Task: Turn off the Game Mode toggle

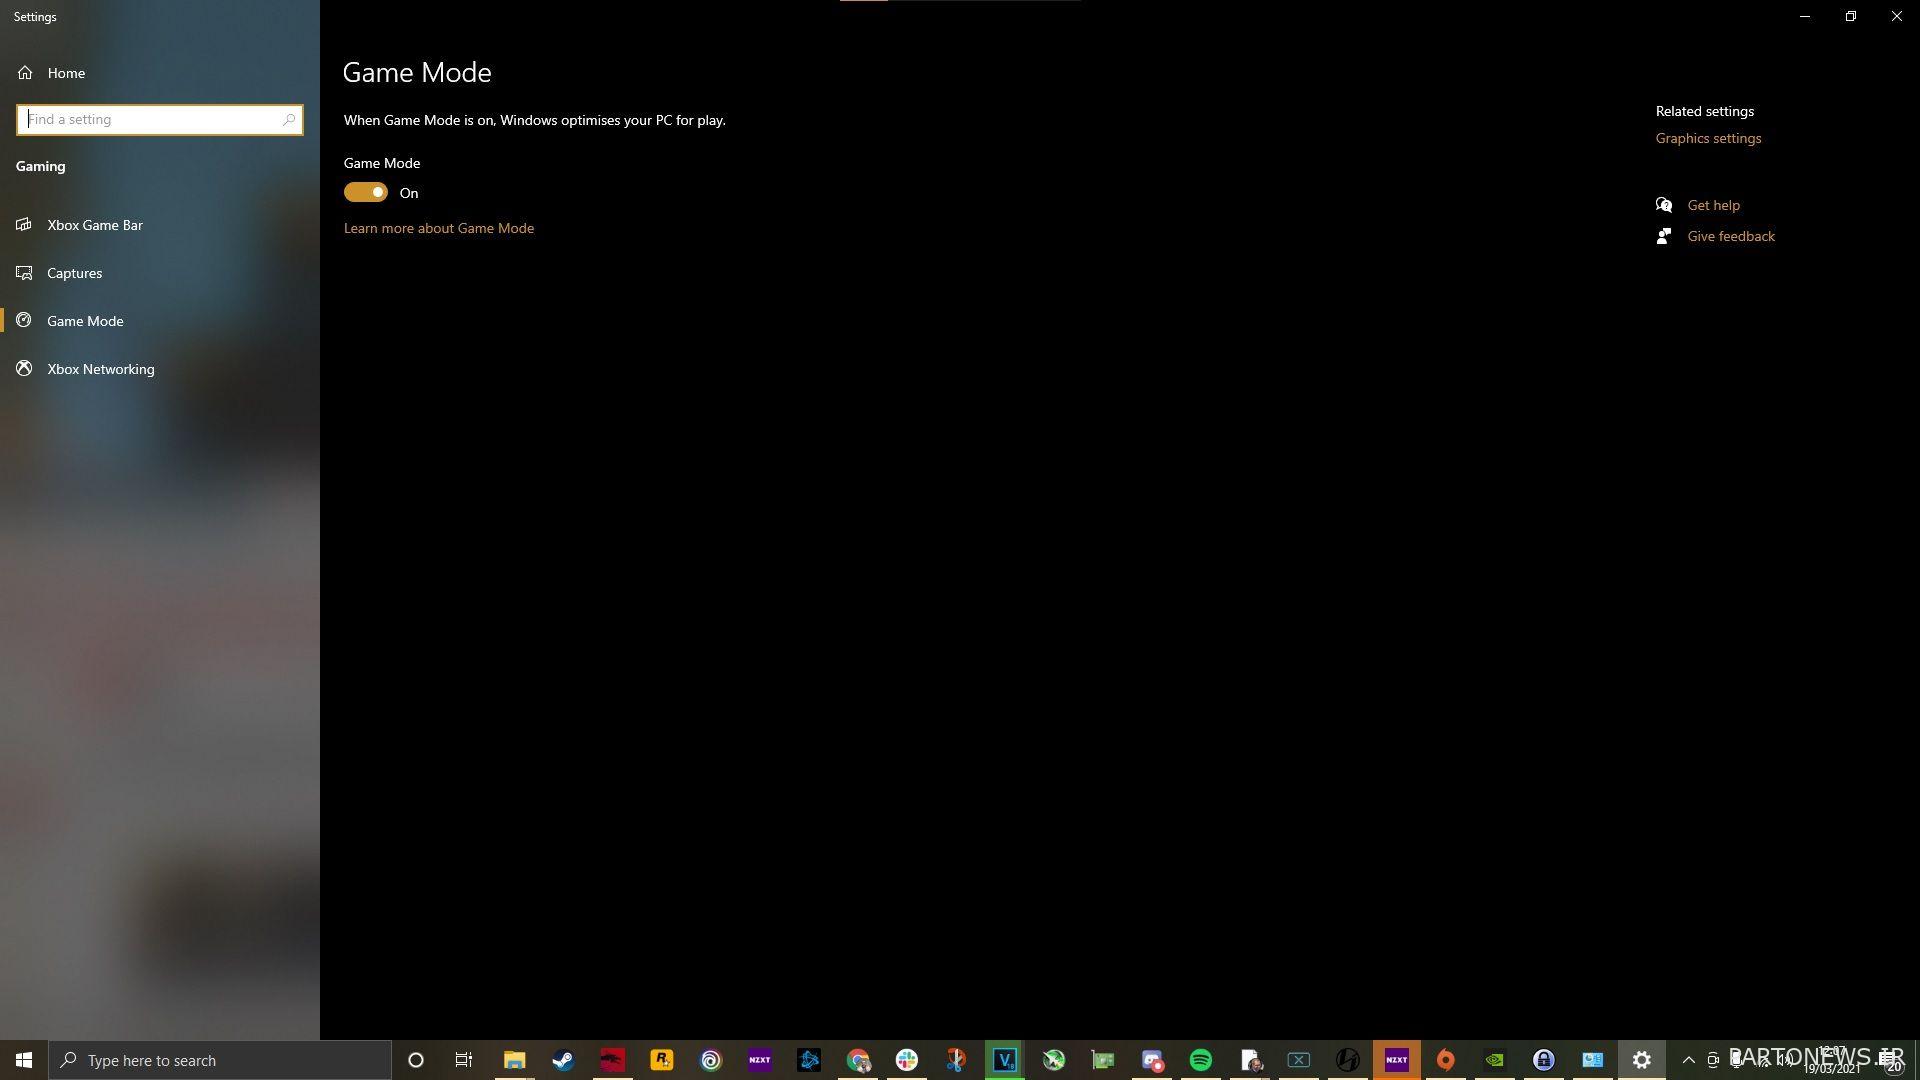Action: (x=365, y=192)
